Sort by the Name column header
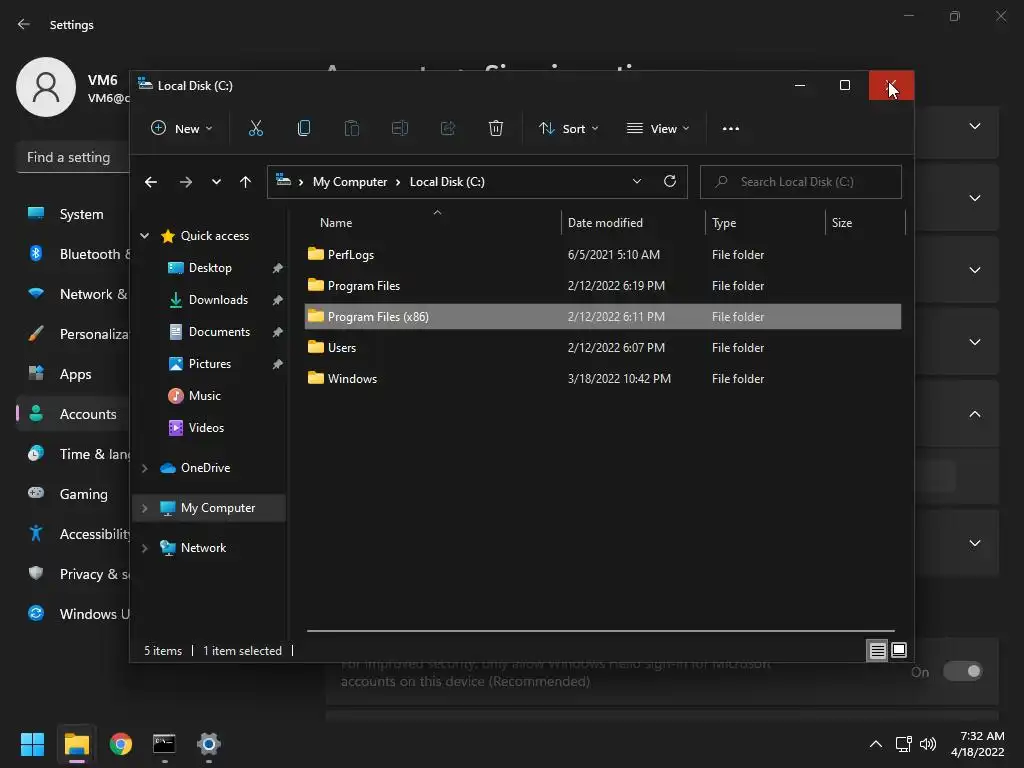 pos(433,223)
